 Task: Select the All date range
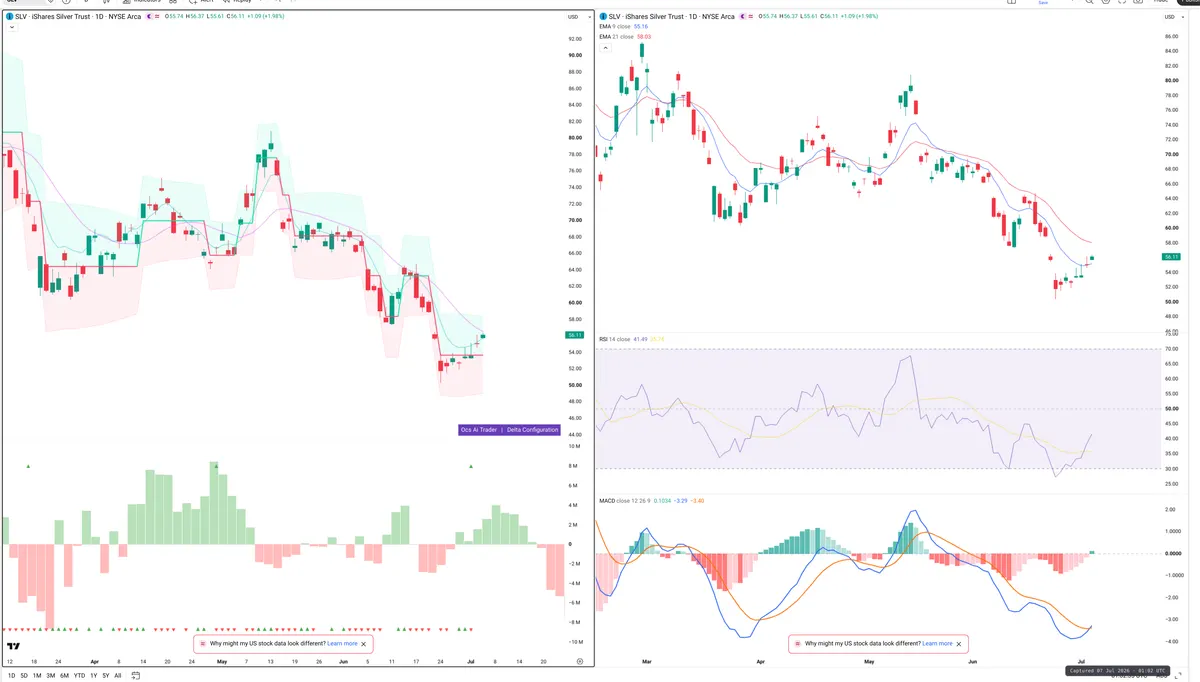point(117,676)
